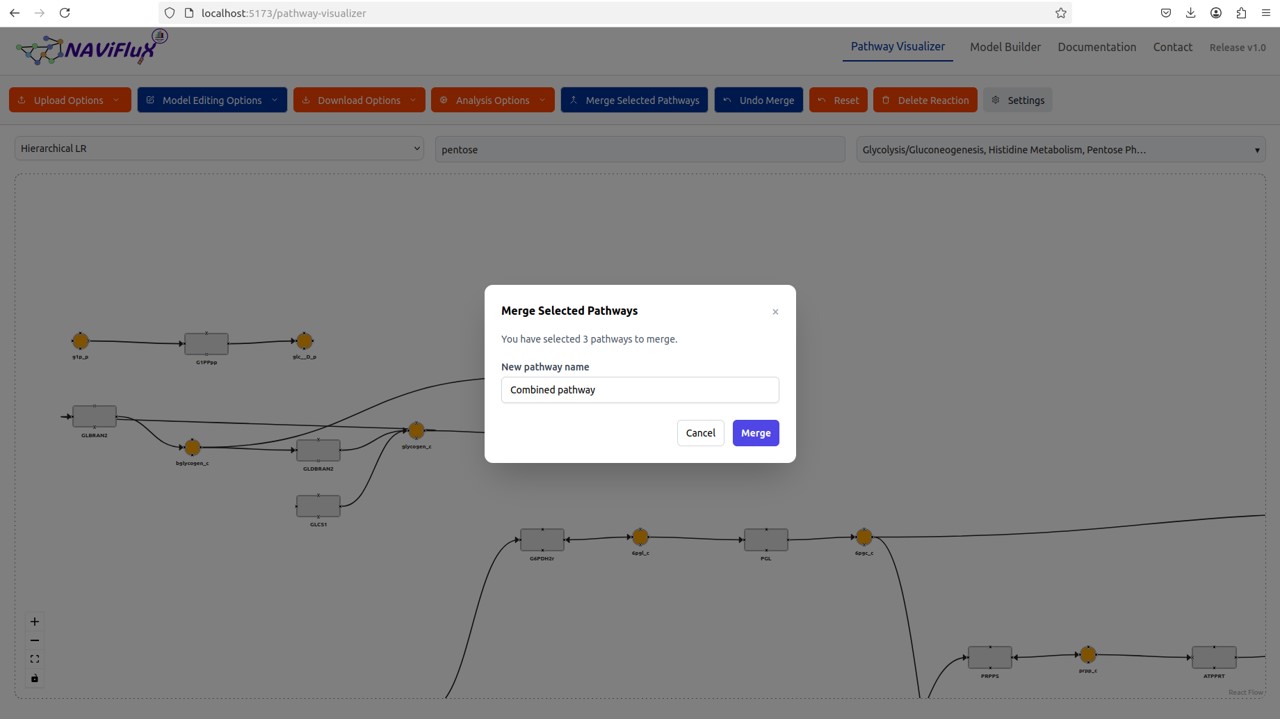Click the Delete Reaction trash icon
Viewport: 1280px width, 720px height.
click(x=884, y=99)
